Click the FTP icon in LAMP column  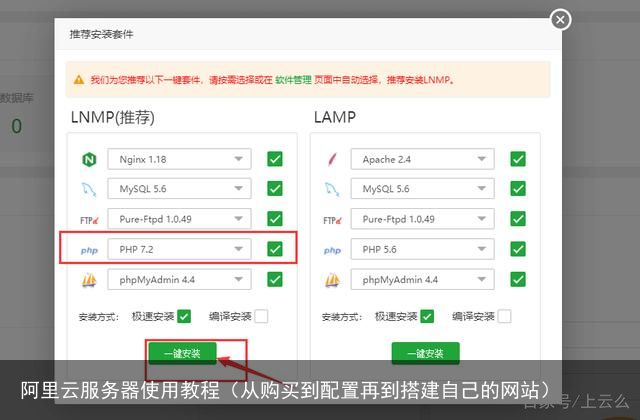tap(332, 220)
